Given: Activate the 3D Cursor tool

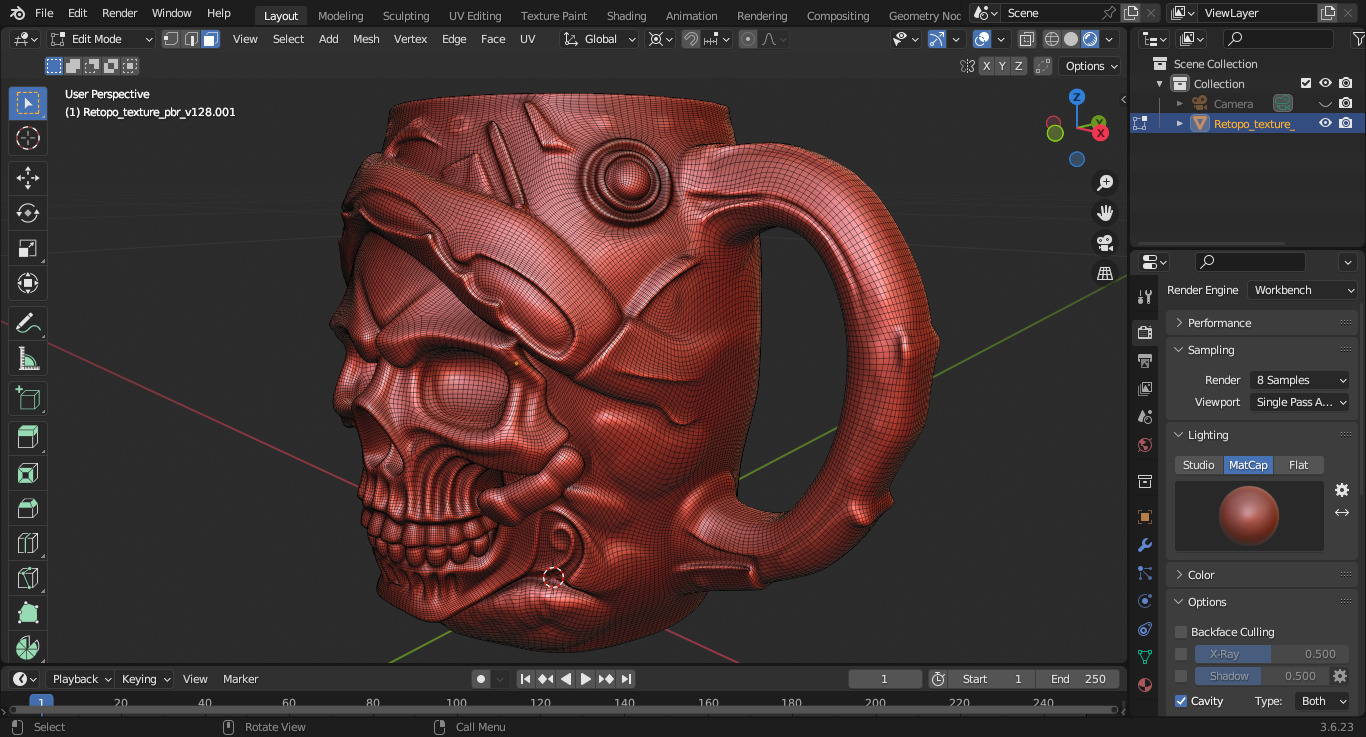Looking at the screenshot, I should pyautogui.click(x=28, y=139).
